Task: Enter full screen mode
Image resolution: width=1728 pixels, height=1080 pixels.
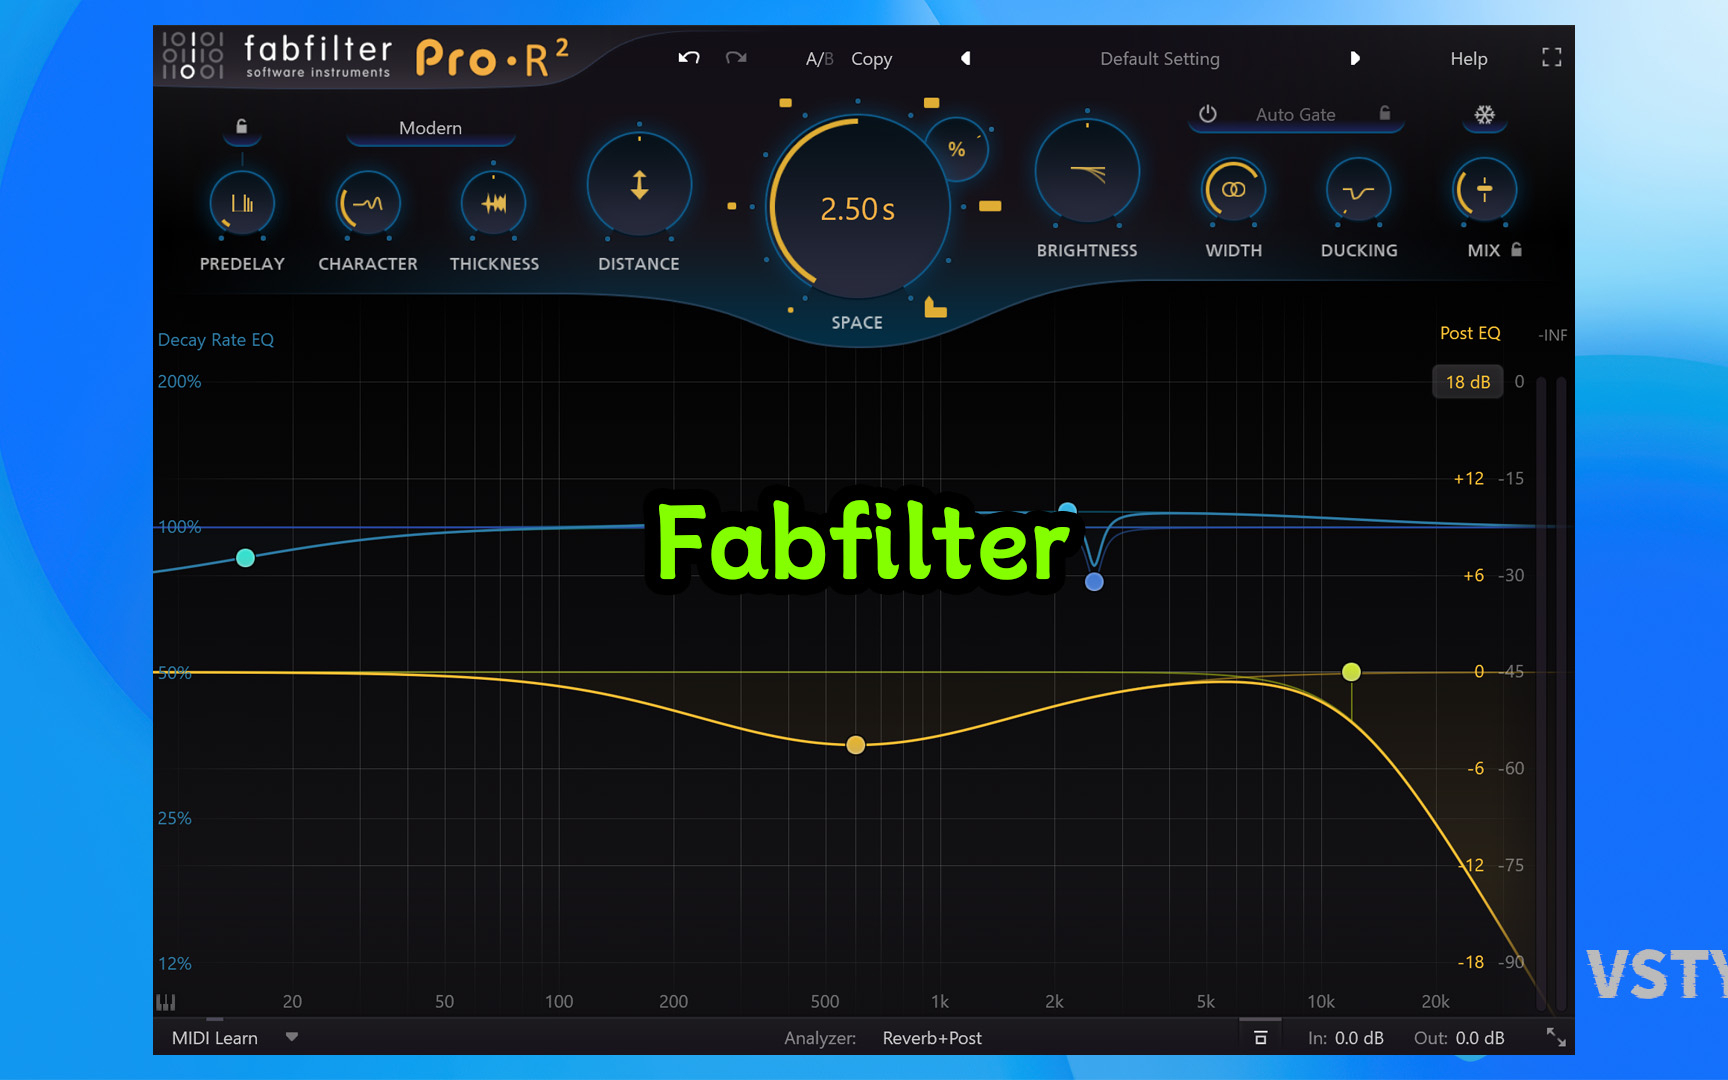Action: (1551, 58)
